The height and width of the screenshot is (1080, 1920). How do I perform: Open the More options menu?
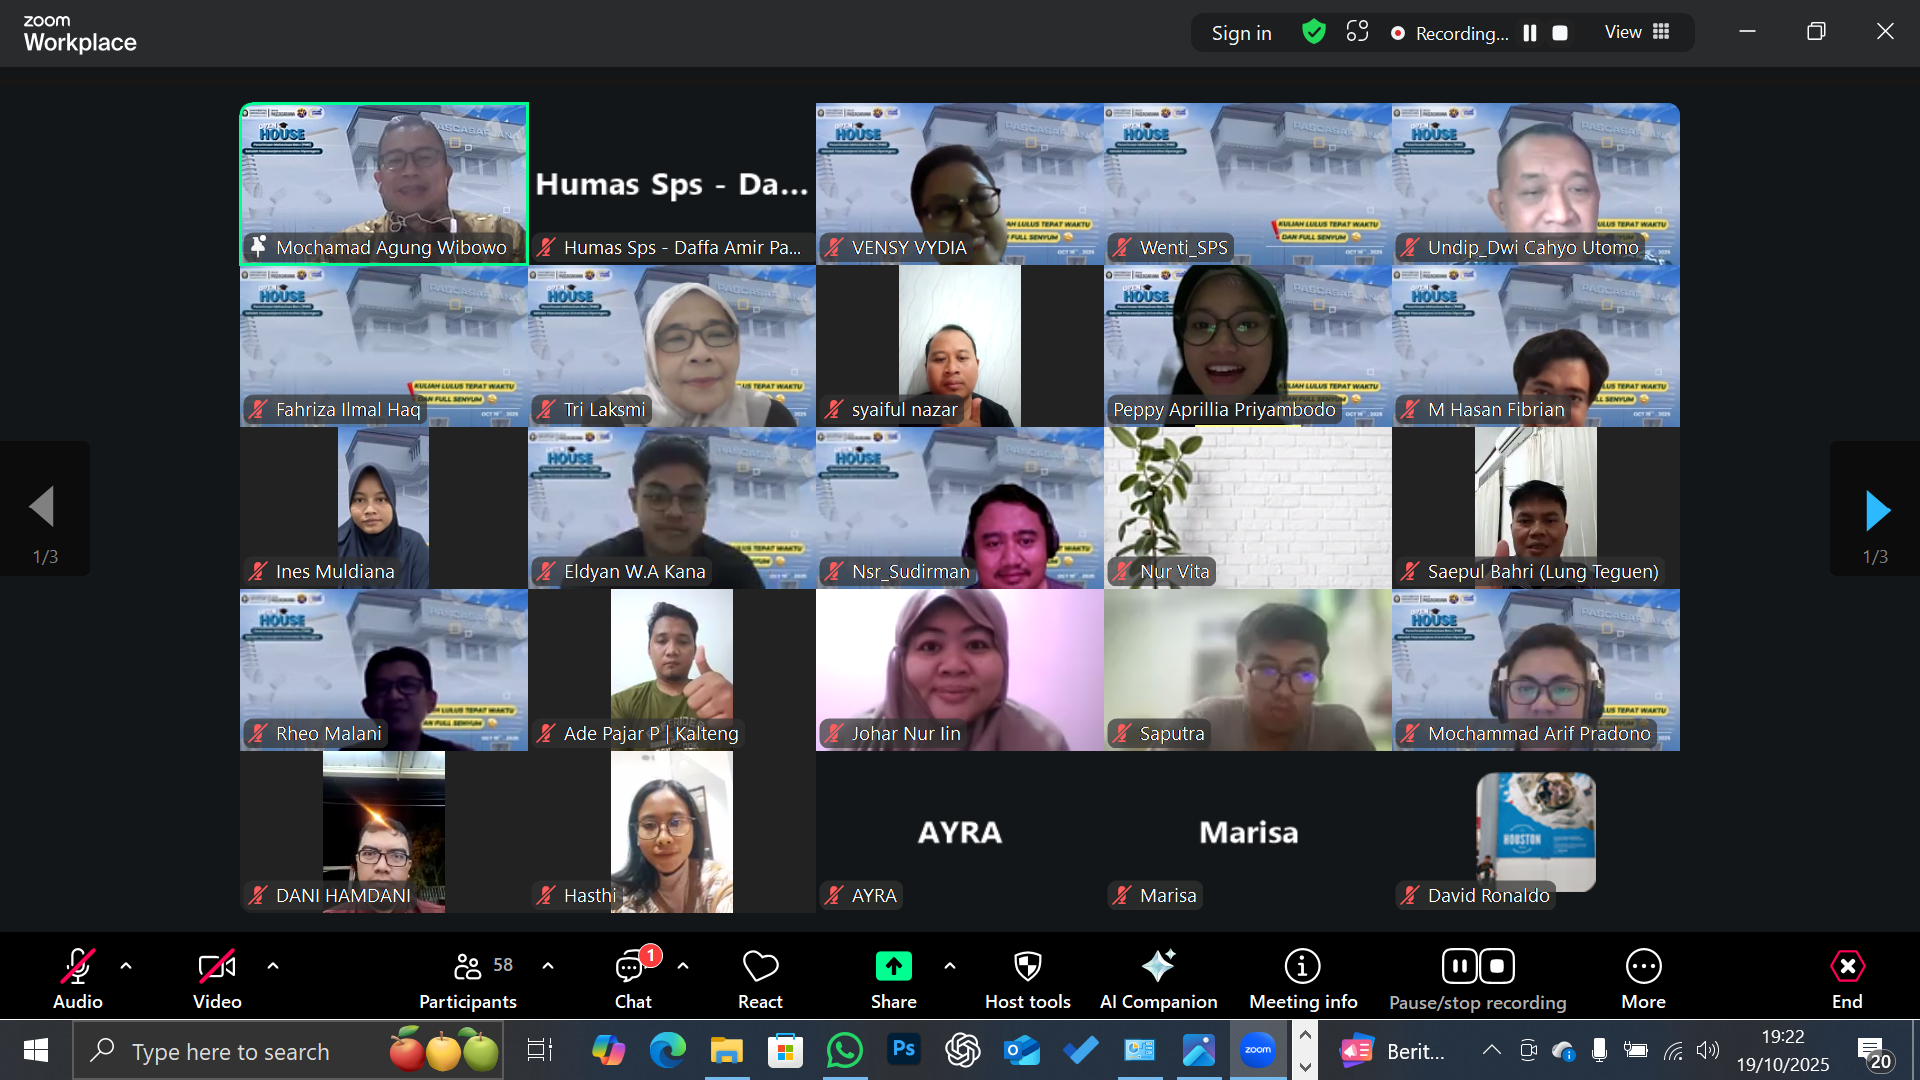click(x=1643, y=978)
